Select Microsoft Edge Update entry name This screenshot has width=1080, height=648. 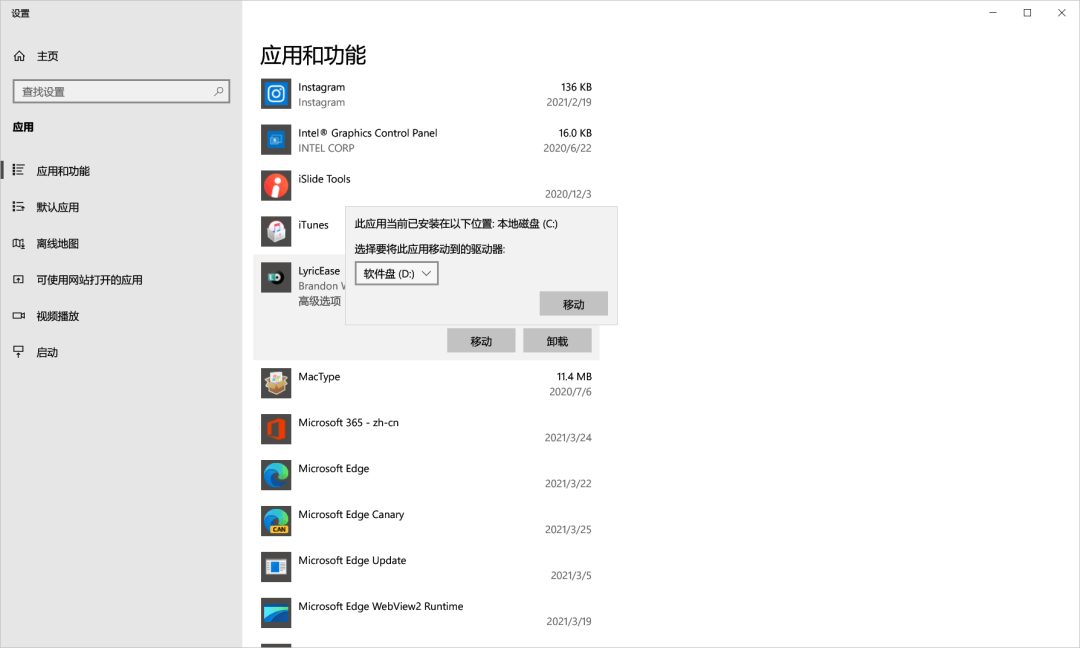tap(352, 561)
